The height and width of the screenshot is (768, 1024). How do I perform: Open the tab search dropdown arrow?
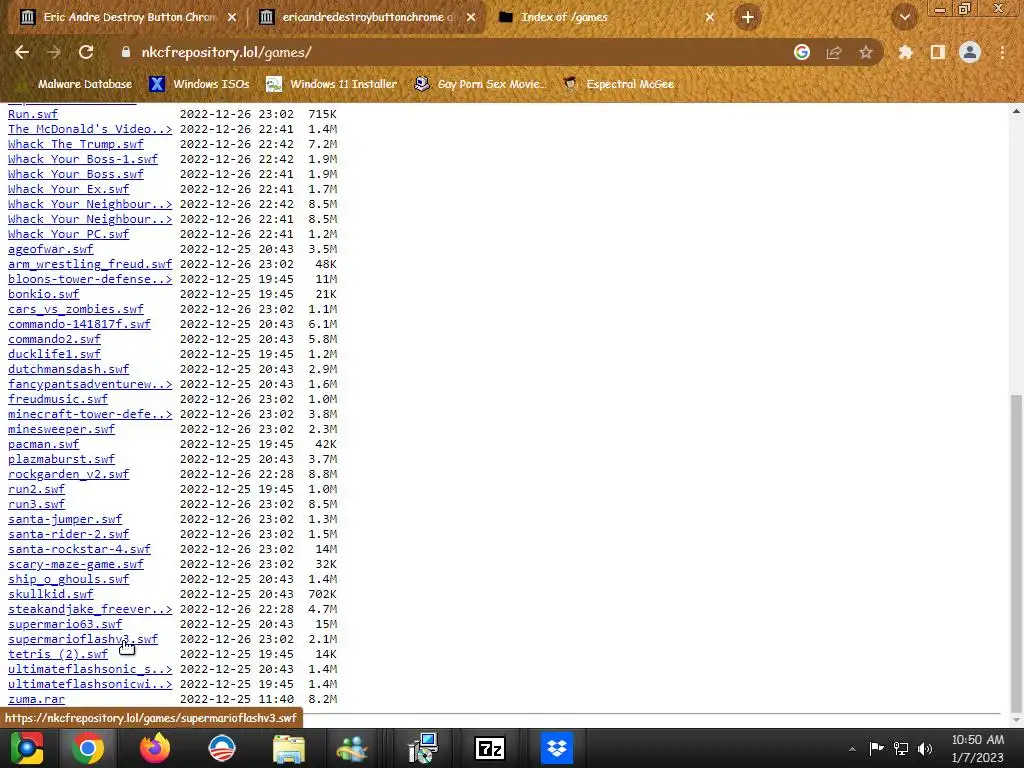pyautogui.click(x=904, y=18)
